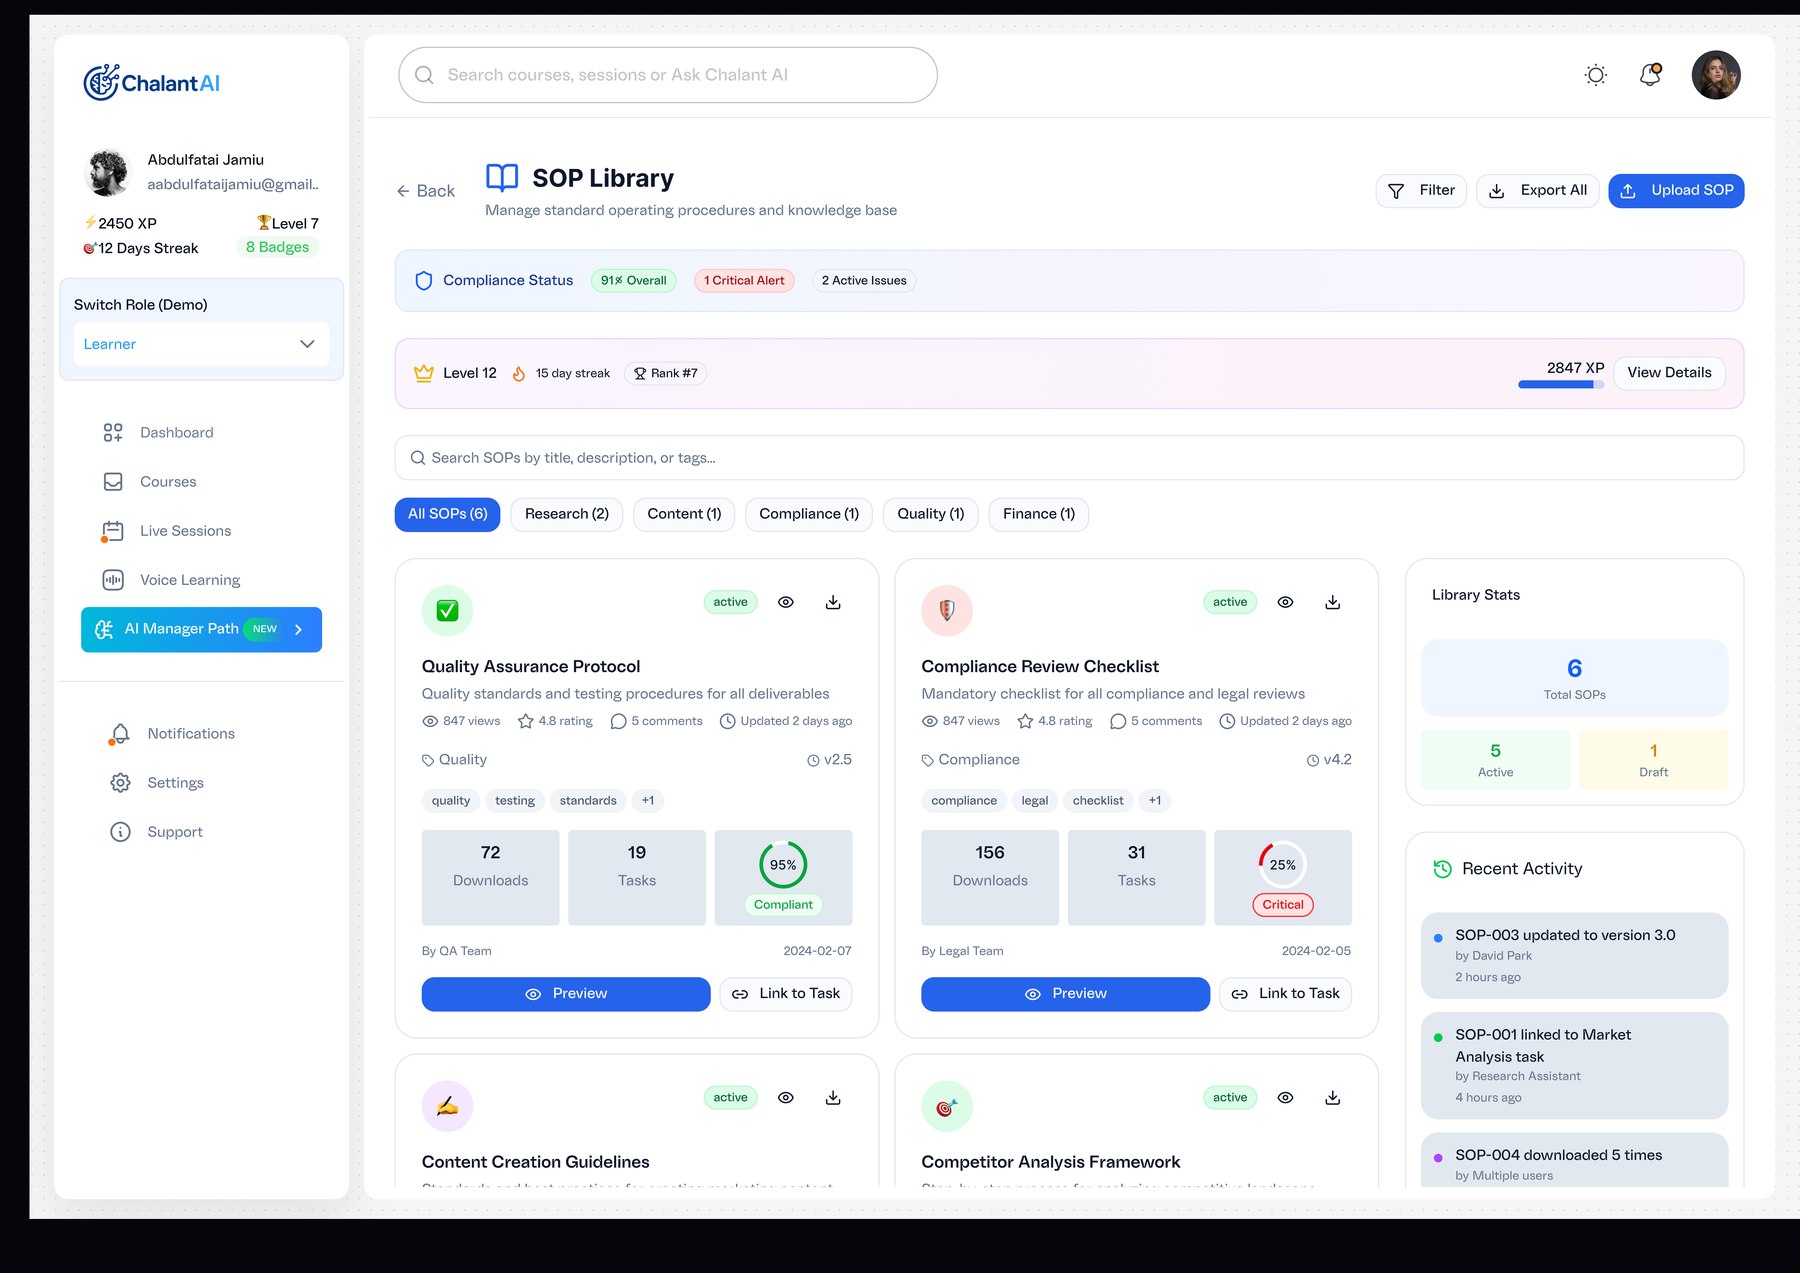The image size is (1800, 1273).
Task: Click the 2847 XP progress bar
Action: pos(1561,385)
